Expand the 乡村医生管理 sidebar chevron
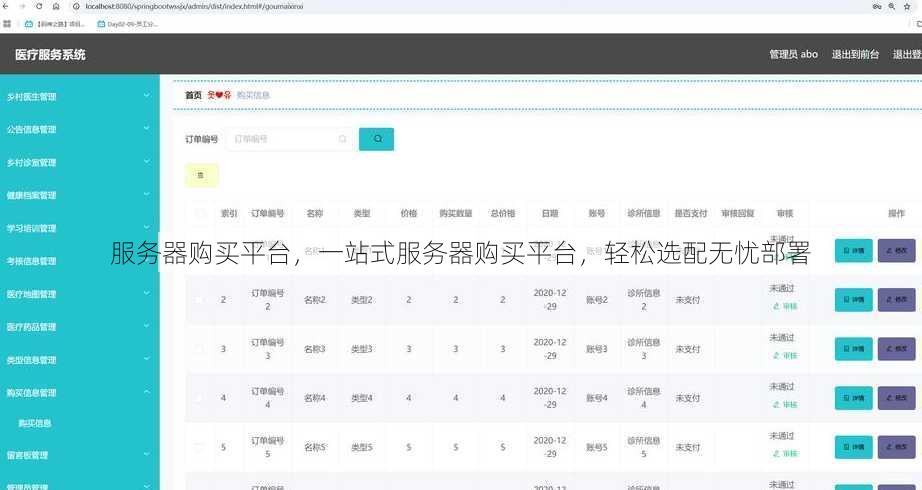The image size is (922, 490). (146, 96)
